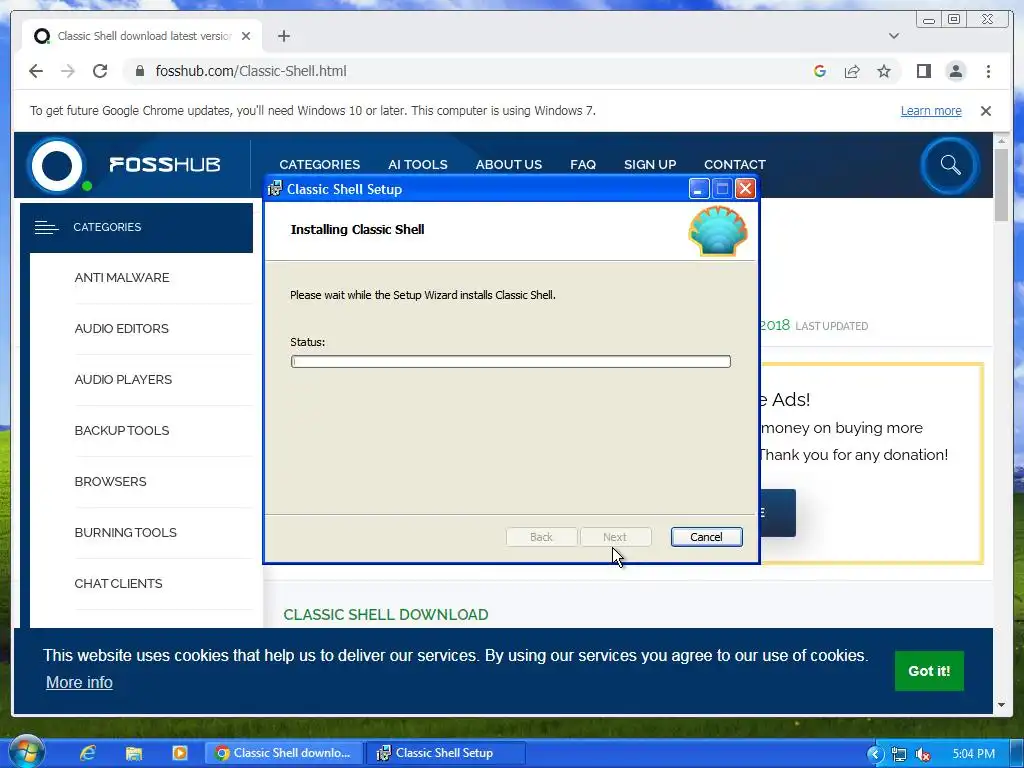Show hidden system tray icons

(875, 754)
